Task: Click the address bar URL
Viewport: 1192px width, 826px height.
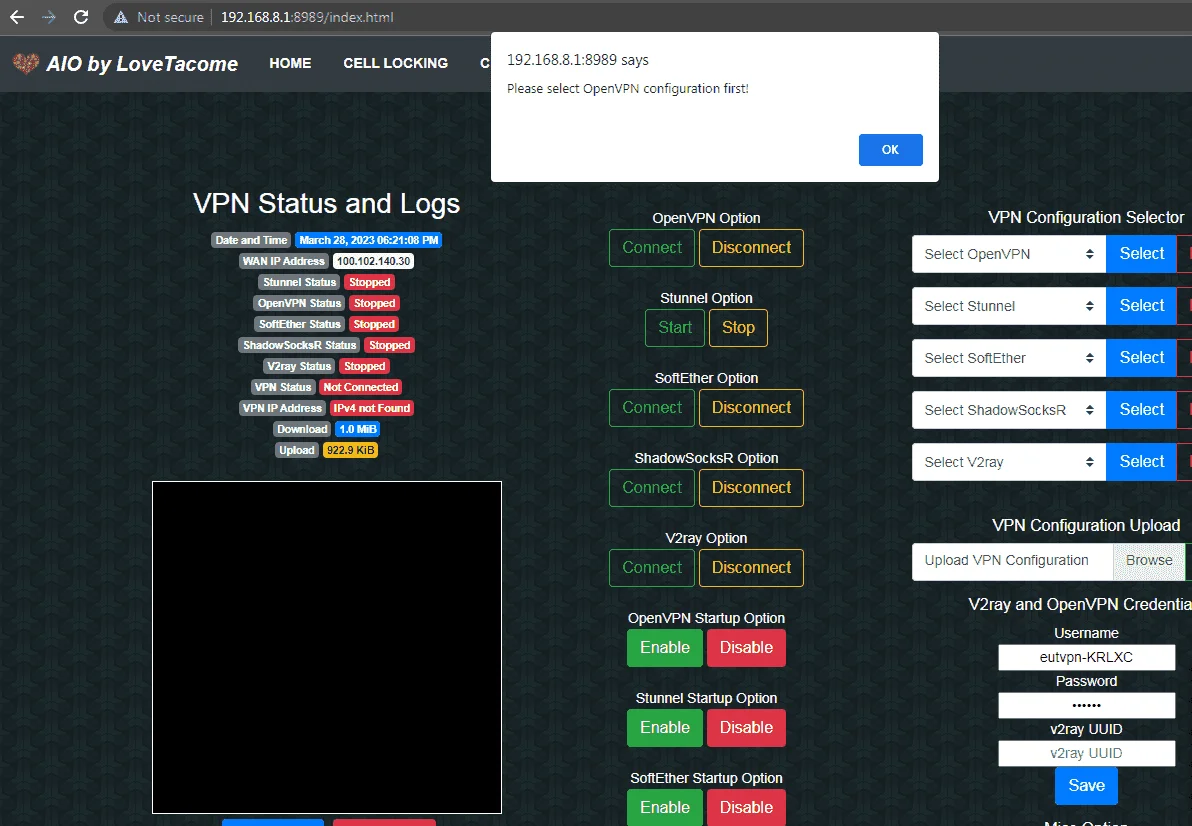Action: pyautogui.click(x=307, y=17)
